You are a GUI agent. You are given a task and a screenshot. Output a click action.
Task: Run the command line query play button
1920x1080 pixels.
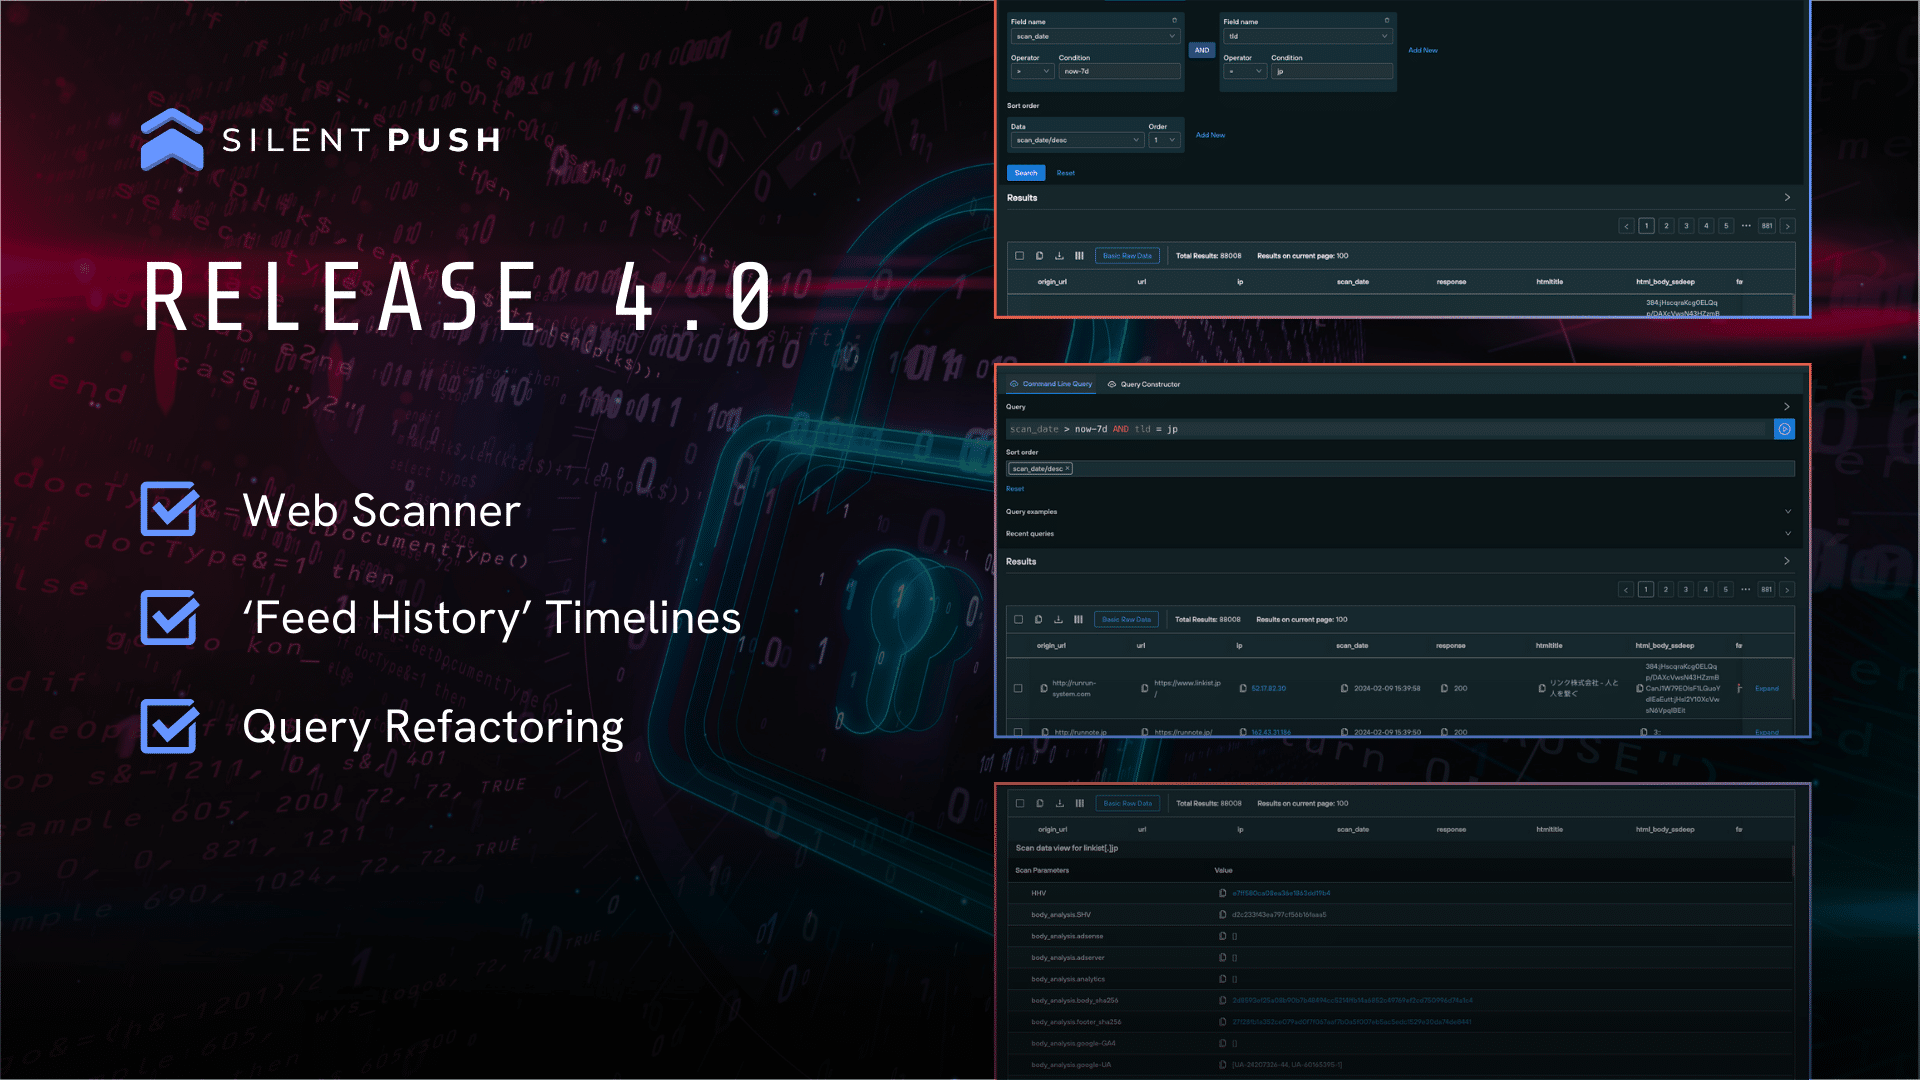coord(1784,429)
